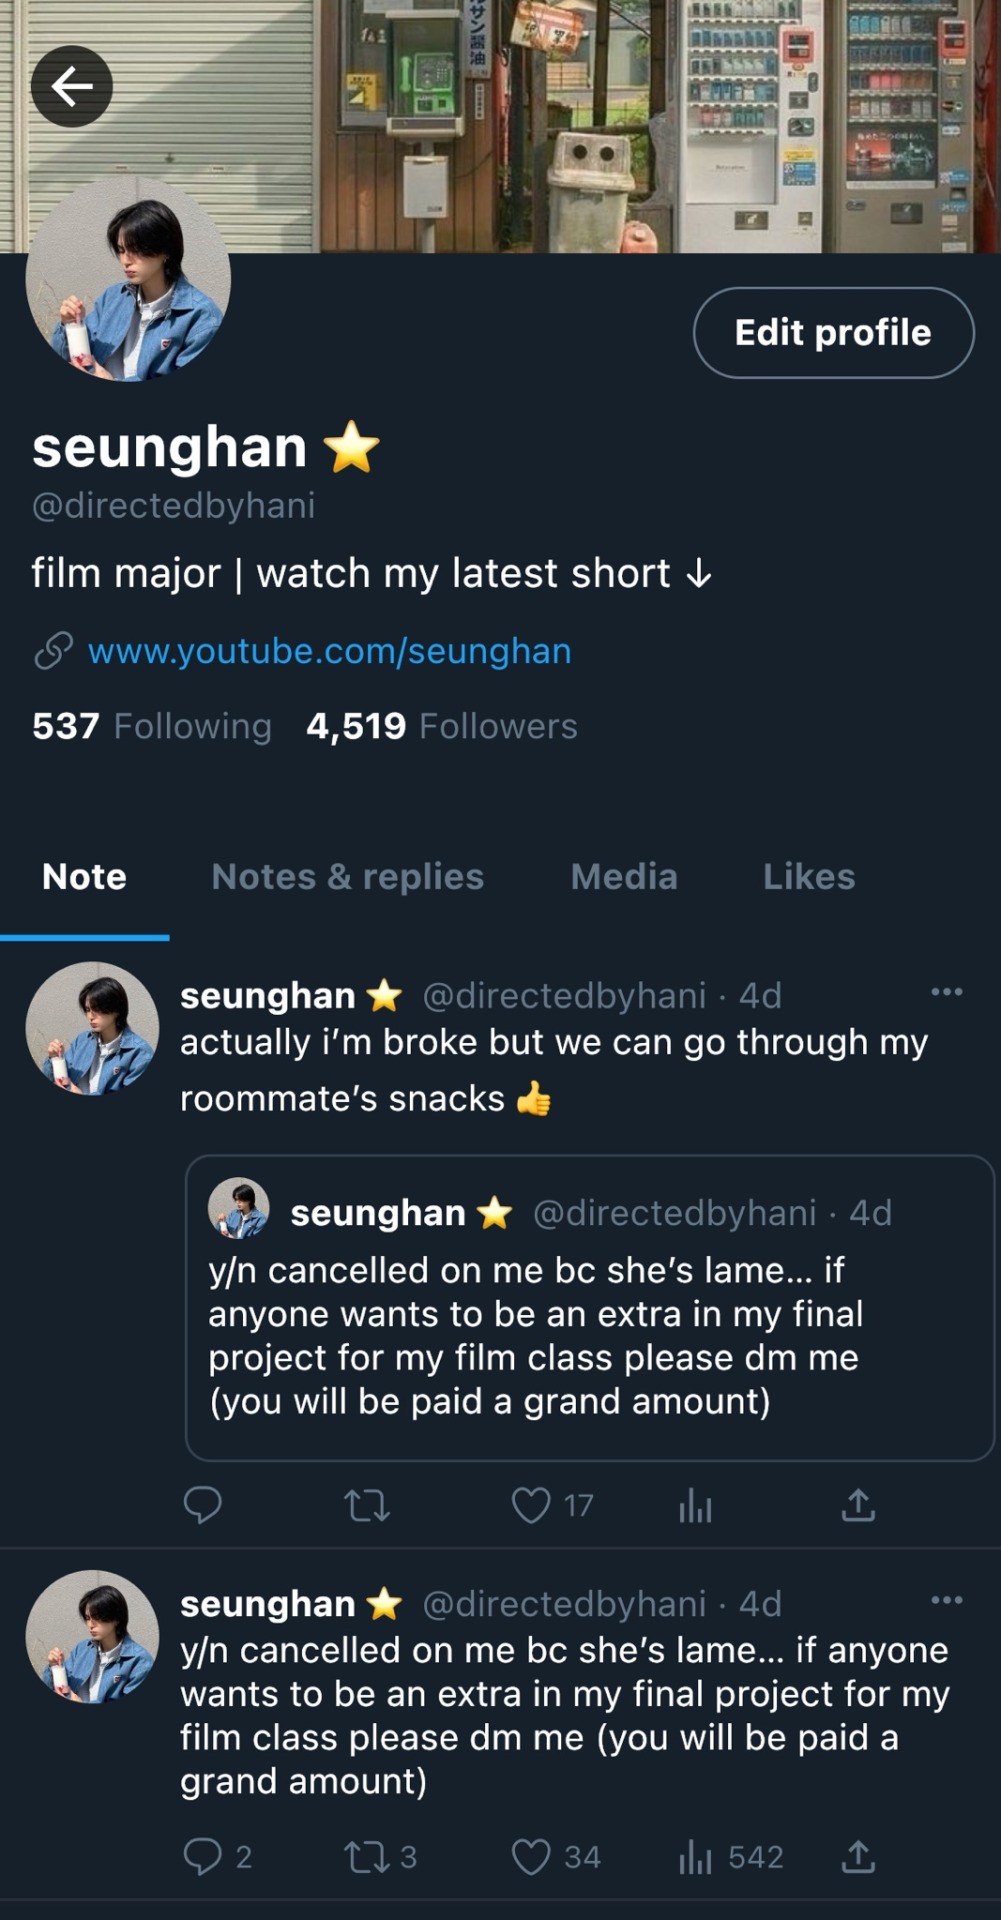The image size is (1001, 1920).
Task: Tap the back arrow icon
Action: (x=72, y=87)
